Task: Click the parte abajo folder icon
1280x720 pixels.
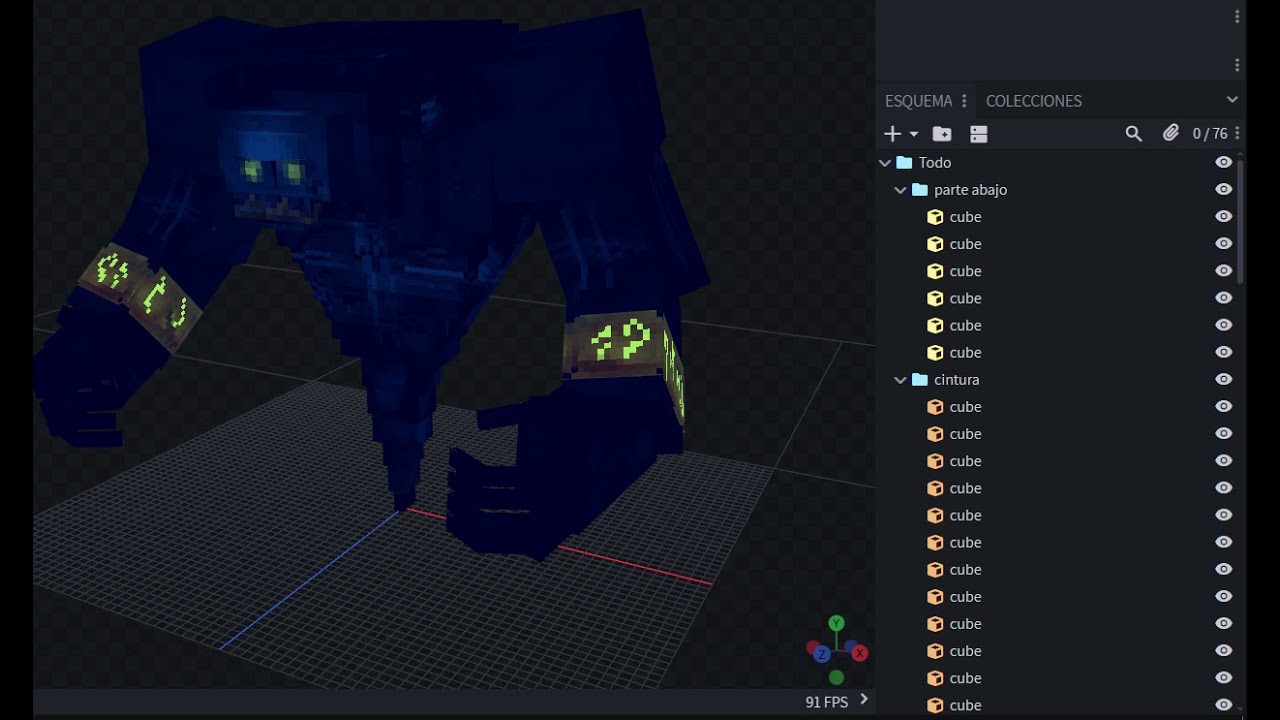Action: (920, 189)
